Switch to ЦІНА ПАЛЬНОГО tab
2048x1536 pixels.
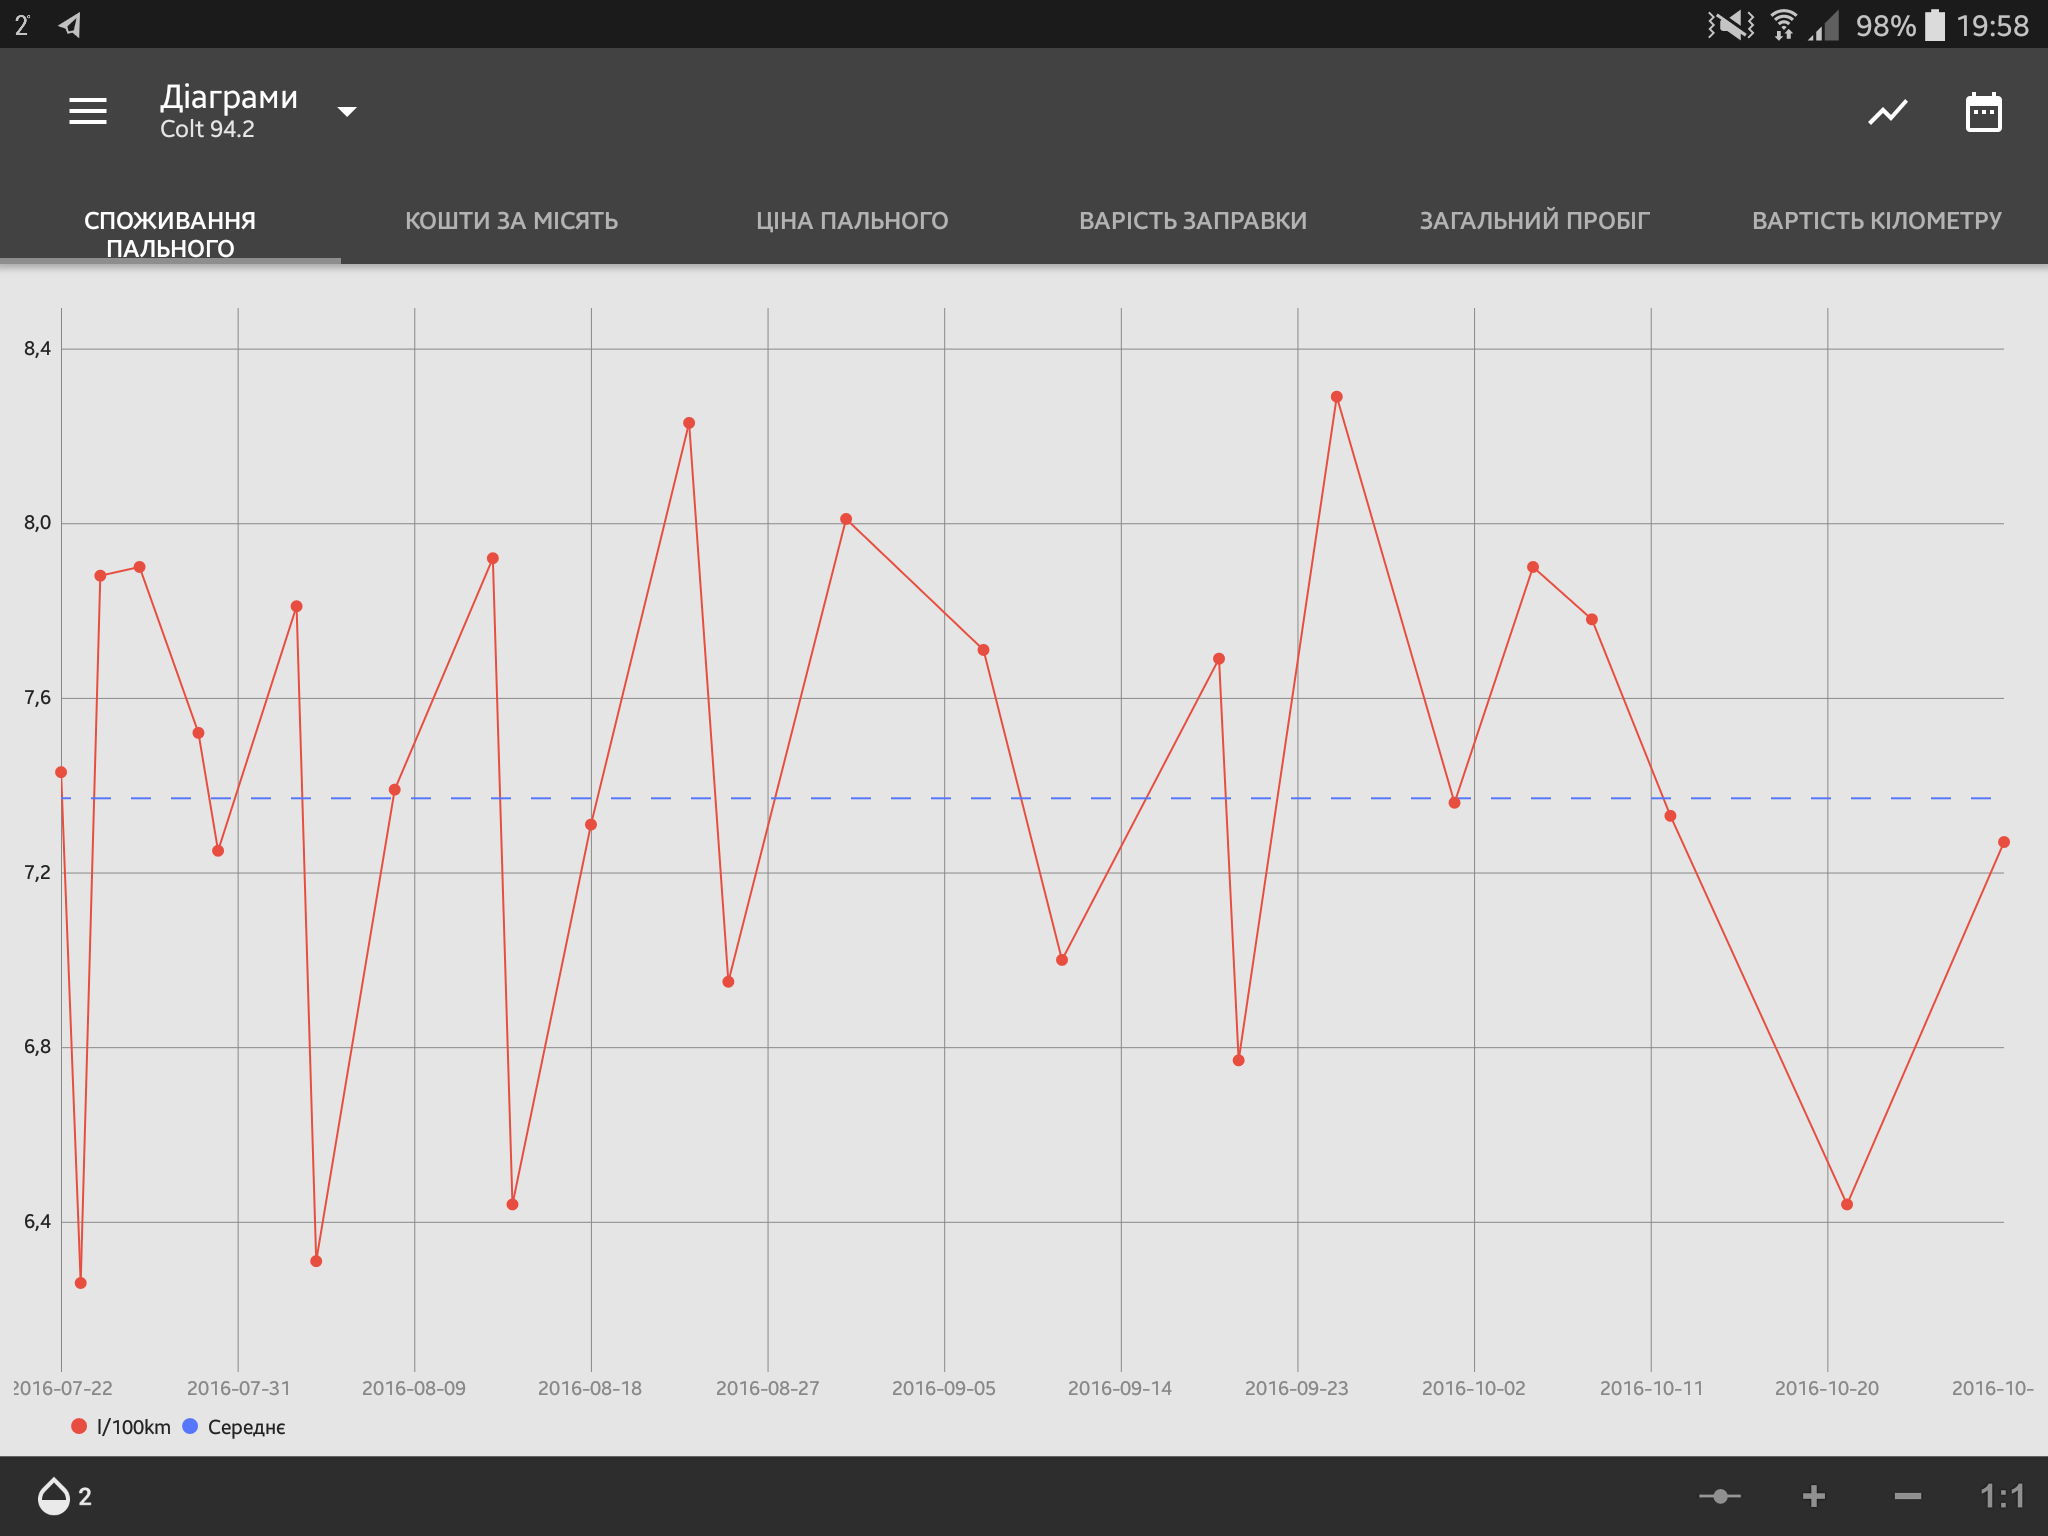(x=852, y=221)
